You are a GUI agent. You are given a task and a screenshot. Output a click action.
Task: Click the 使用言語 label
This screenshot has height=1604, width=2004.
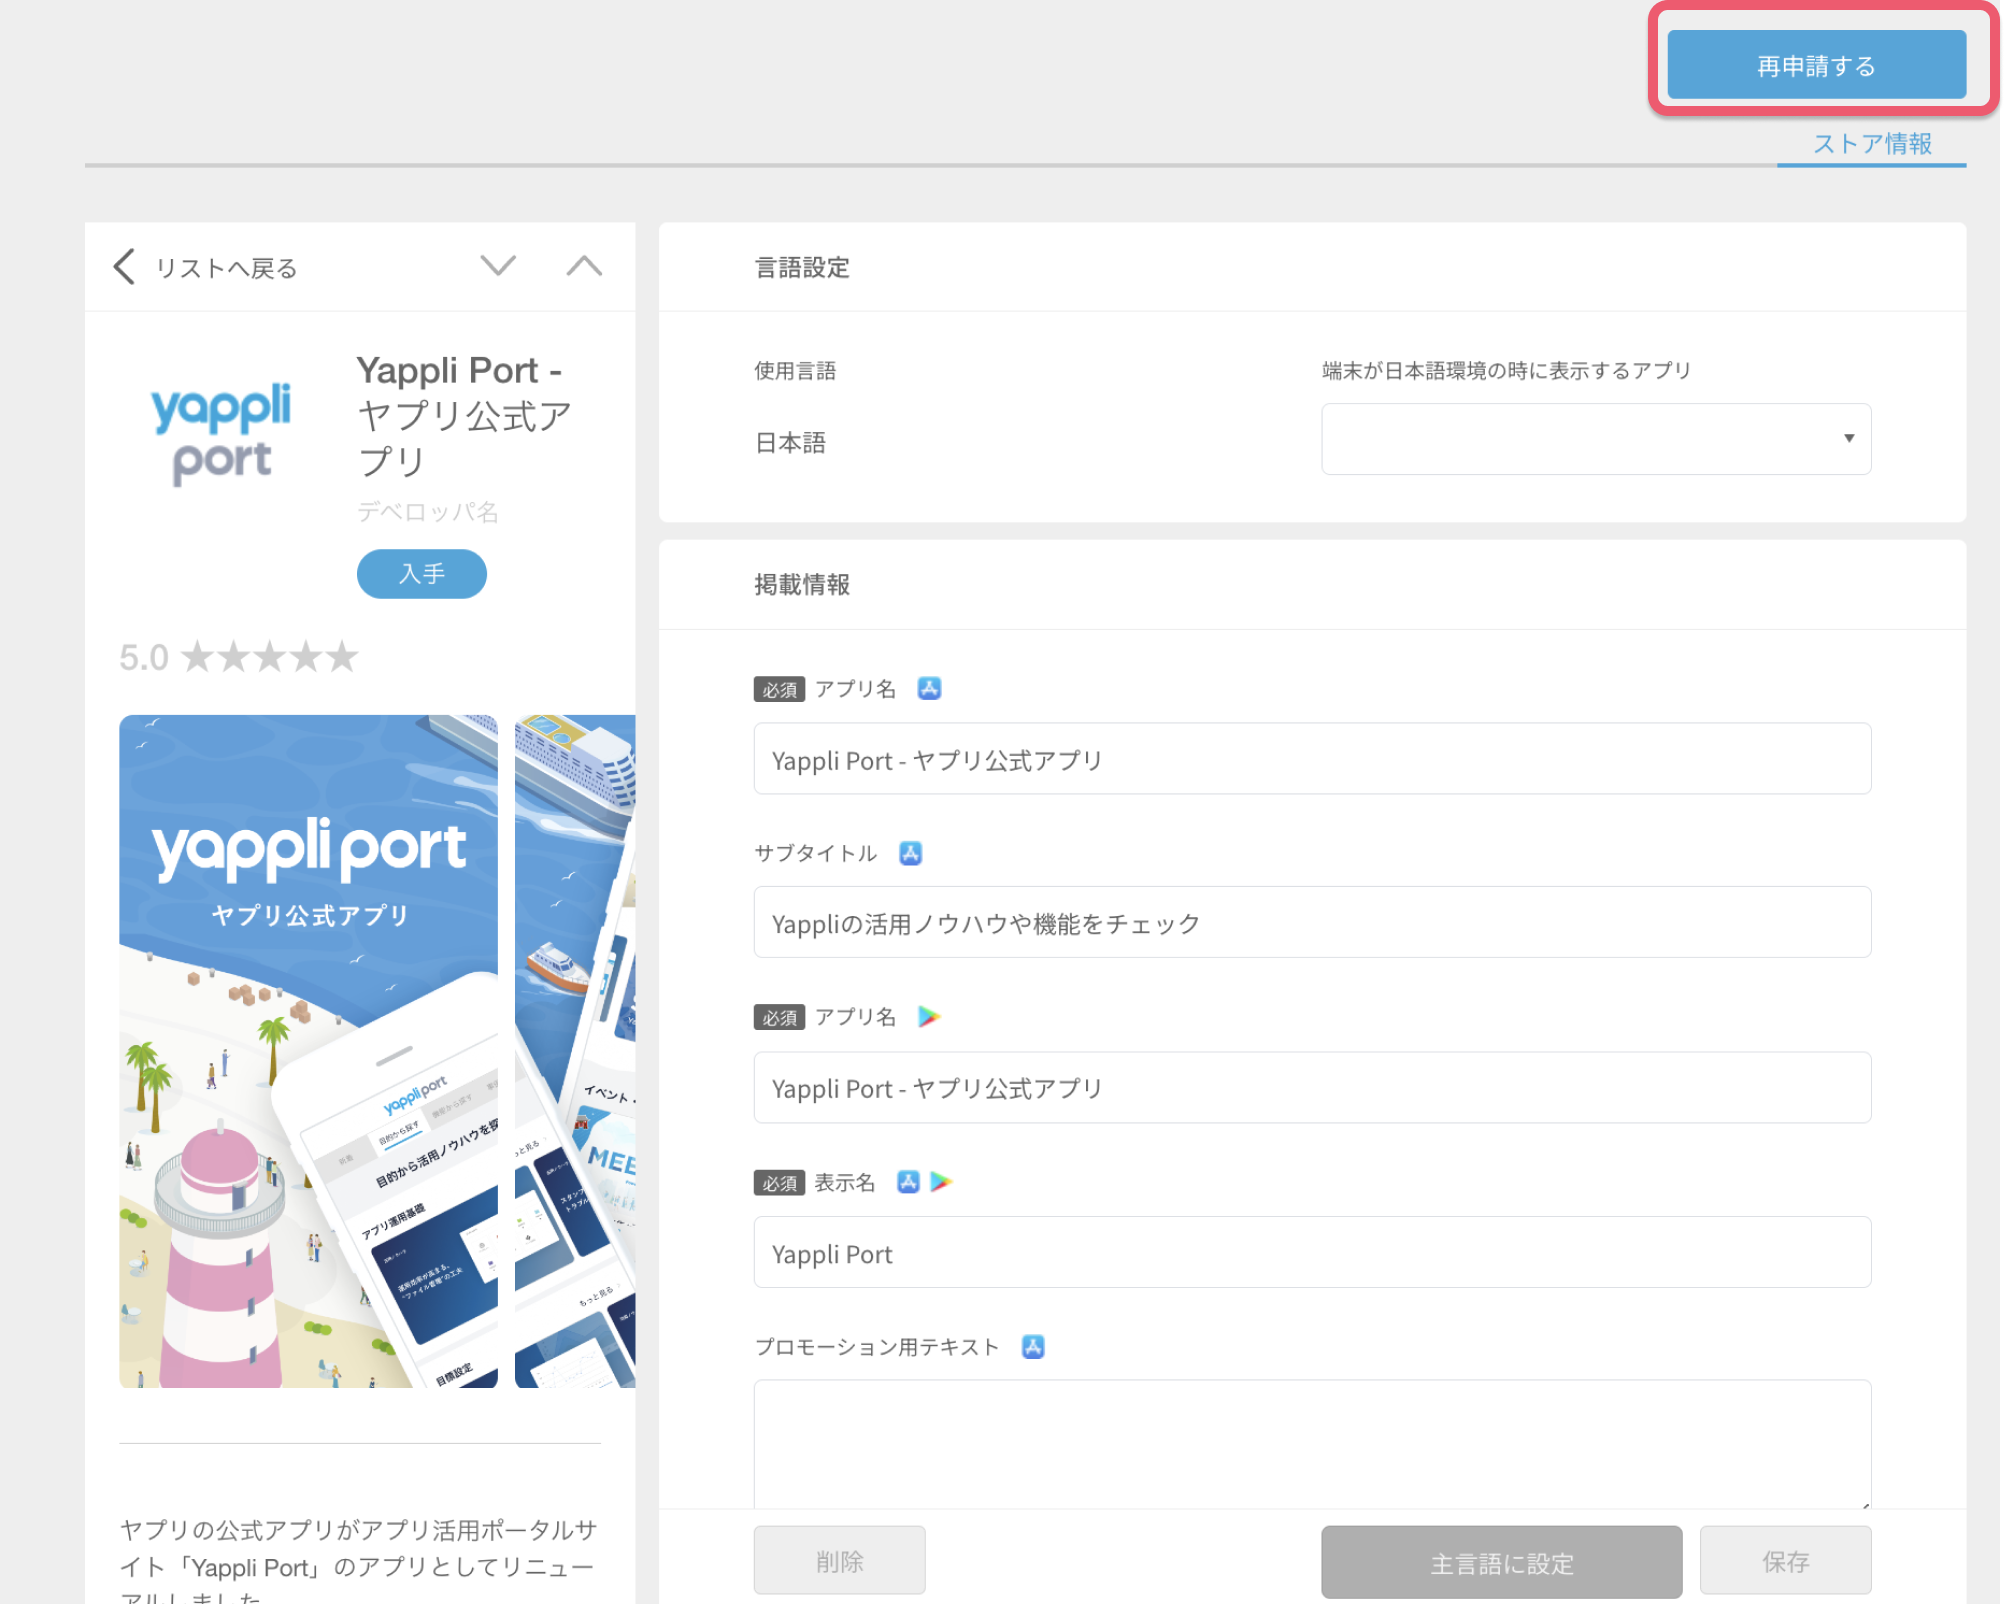tap(795, 371)
